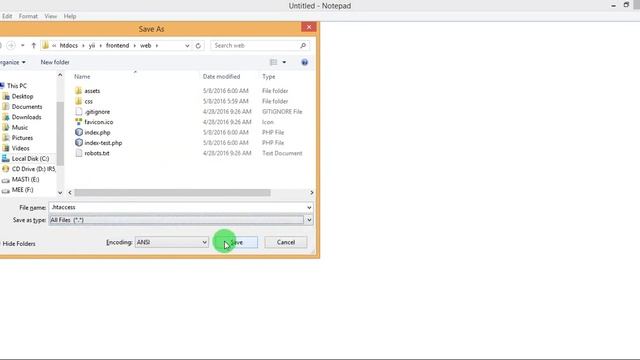Toggle Hide Folders at bottom left

pos(18,244)
